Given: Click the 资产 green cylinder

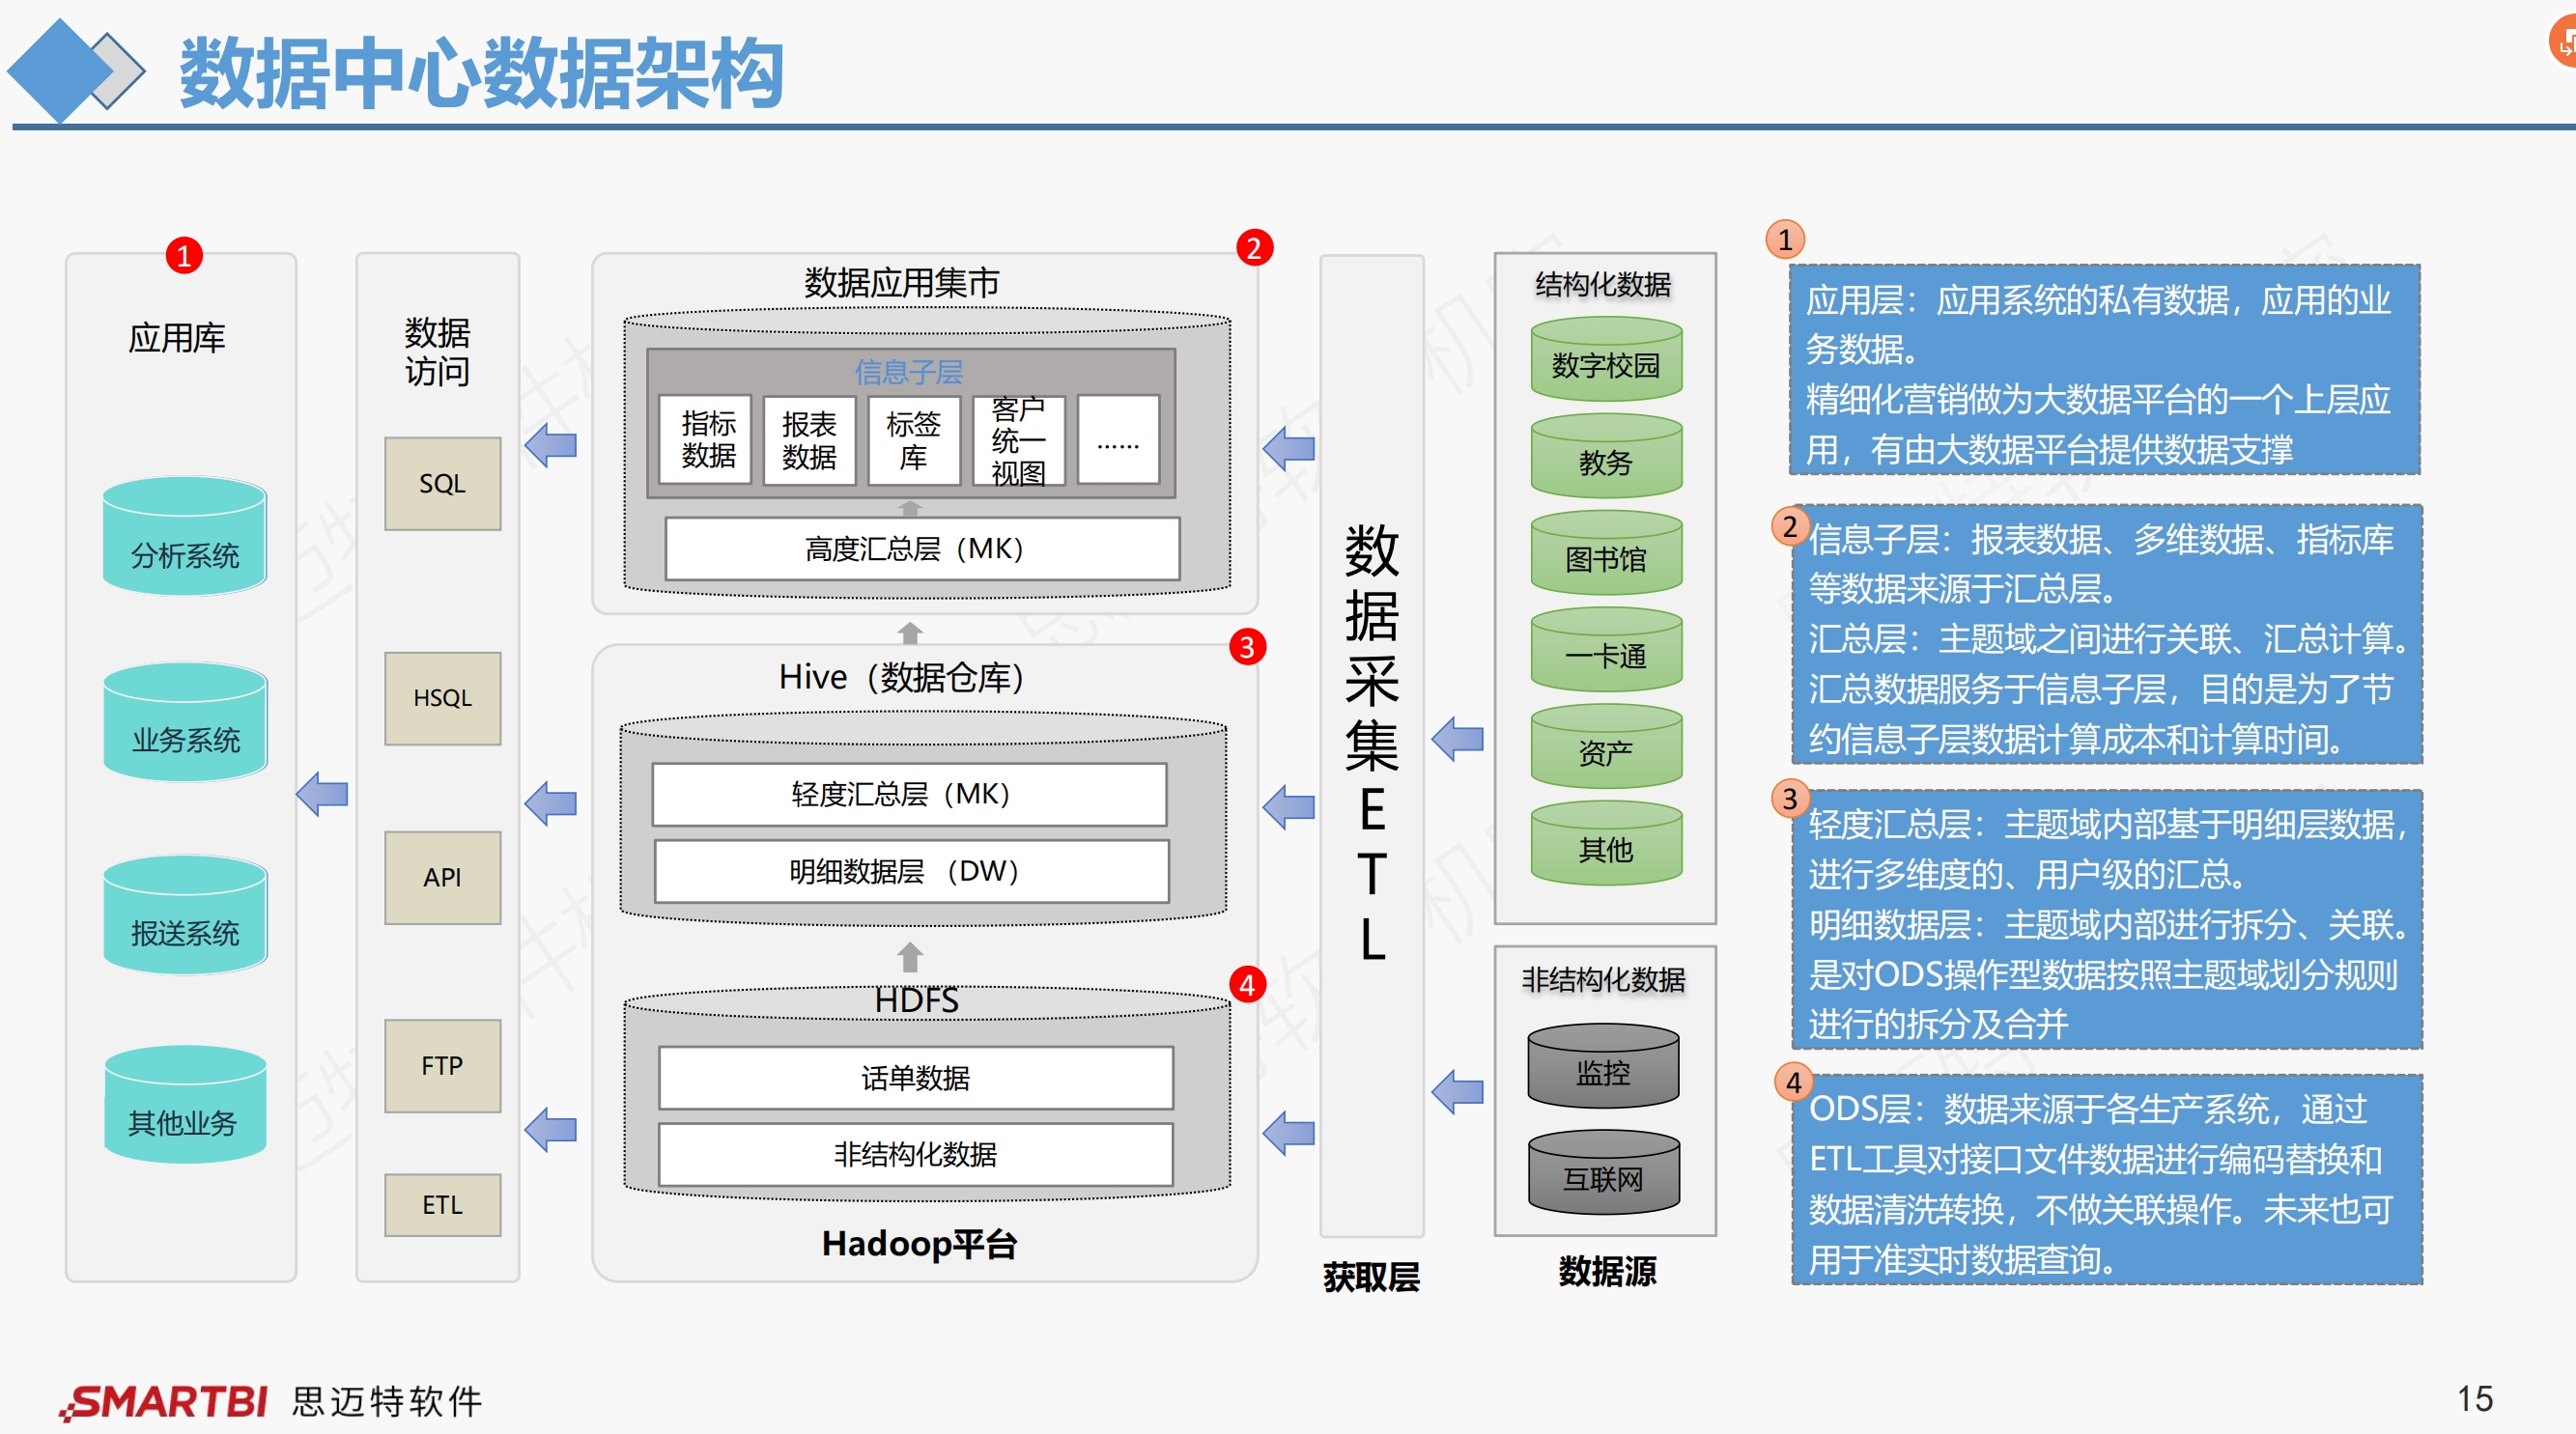Looking at the screenshot, I should tap(1606, 747).
